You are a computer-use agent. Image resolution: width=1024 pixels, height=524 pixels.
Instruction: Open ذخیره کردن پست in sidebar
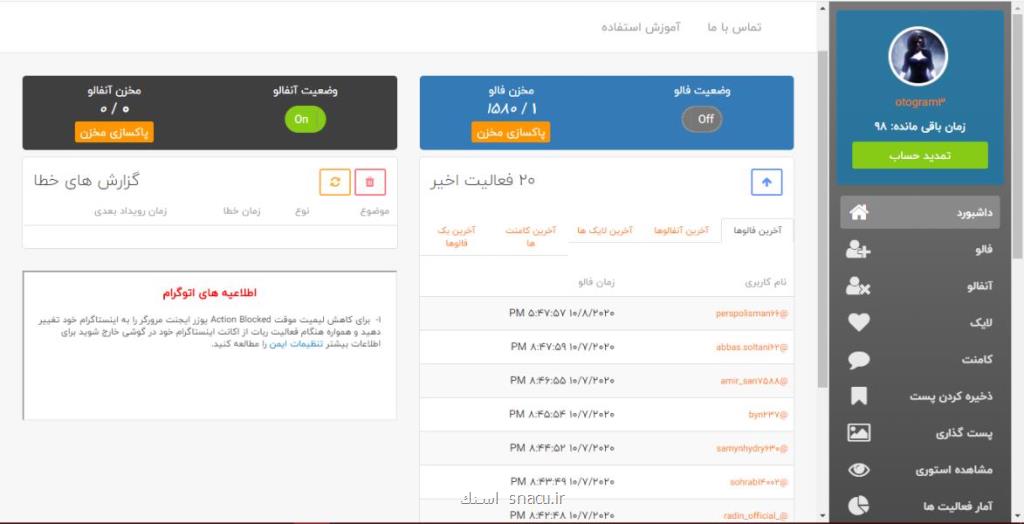click(920, 396)
